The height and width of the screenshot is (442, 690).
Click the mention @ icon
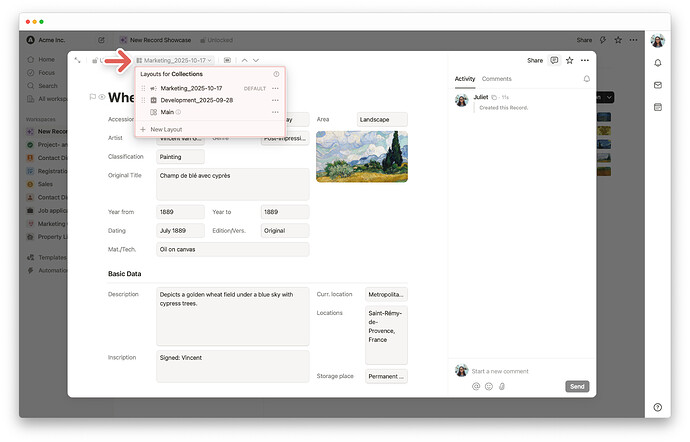tap(476, 387)
